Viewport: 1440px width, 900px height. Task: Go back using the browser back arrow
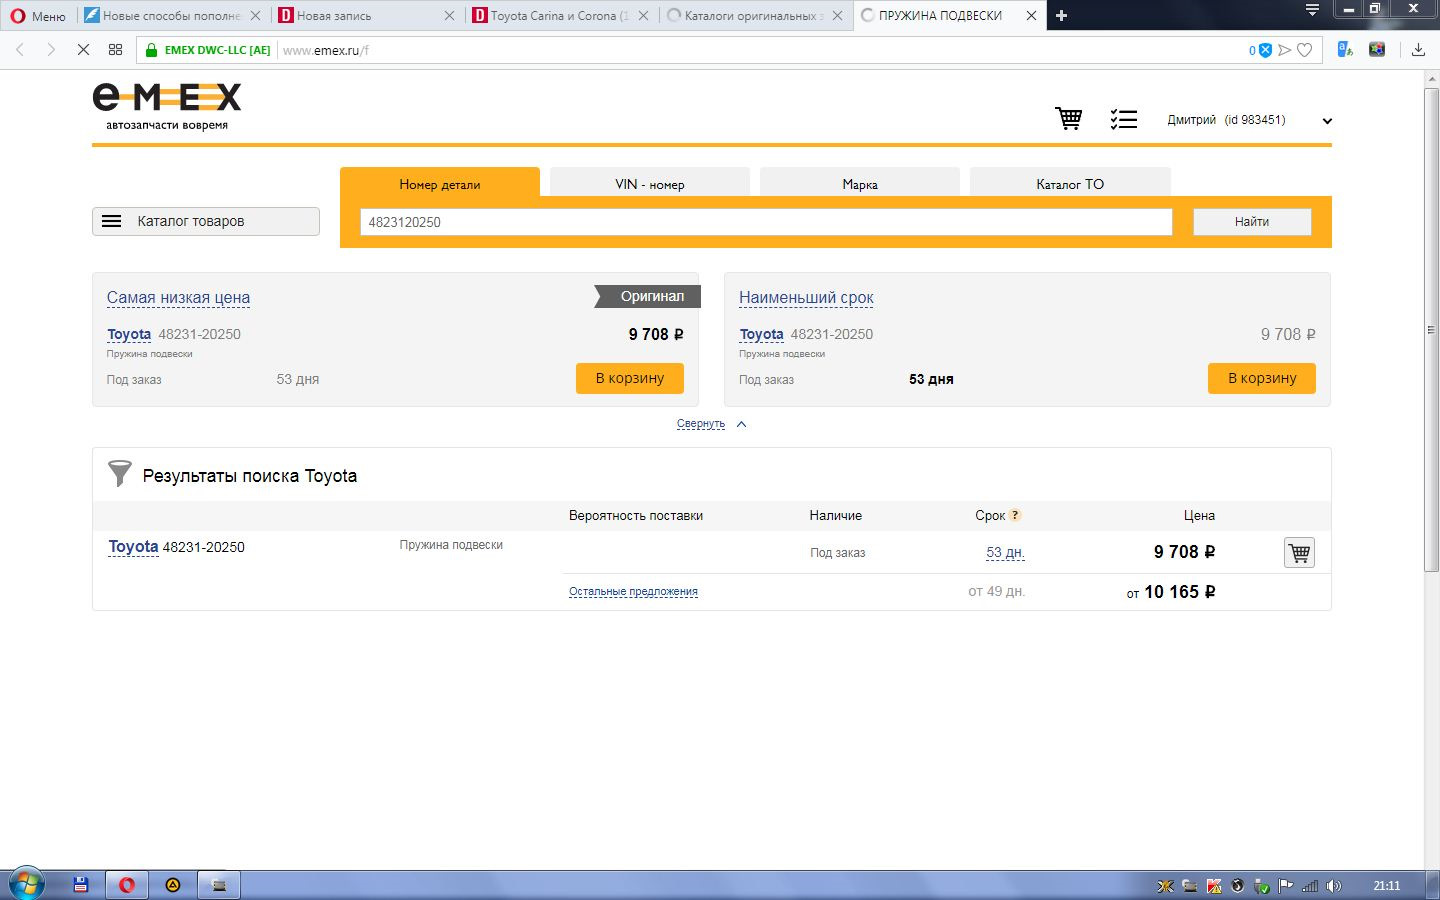20,50
